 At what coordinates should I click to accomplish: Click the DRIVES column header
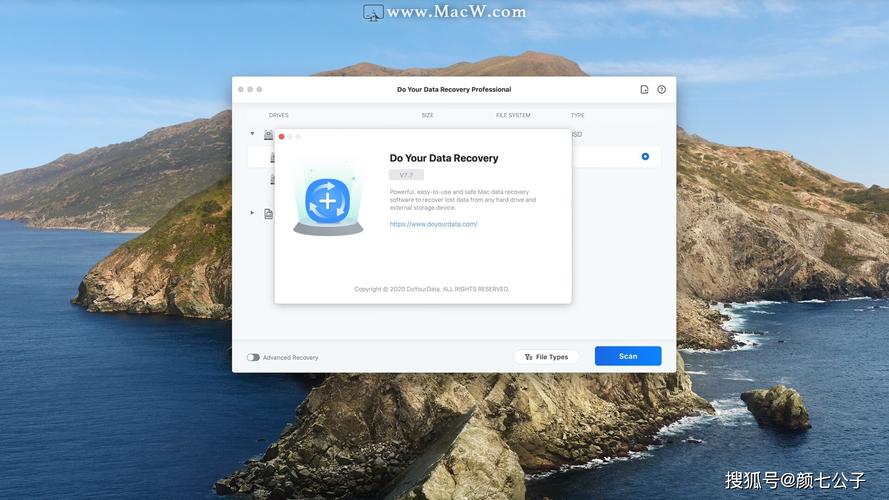coord(278,115)
